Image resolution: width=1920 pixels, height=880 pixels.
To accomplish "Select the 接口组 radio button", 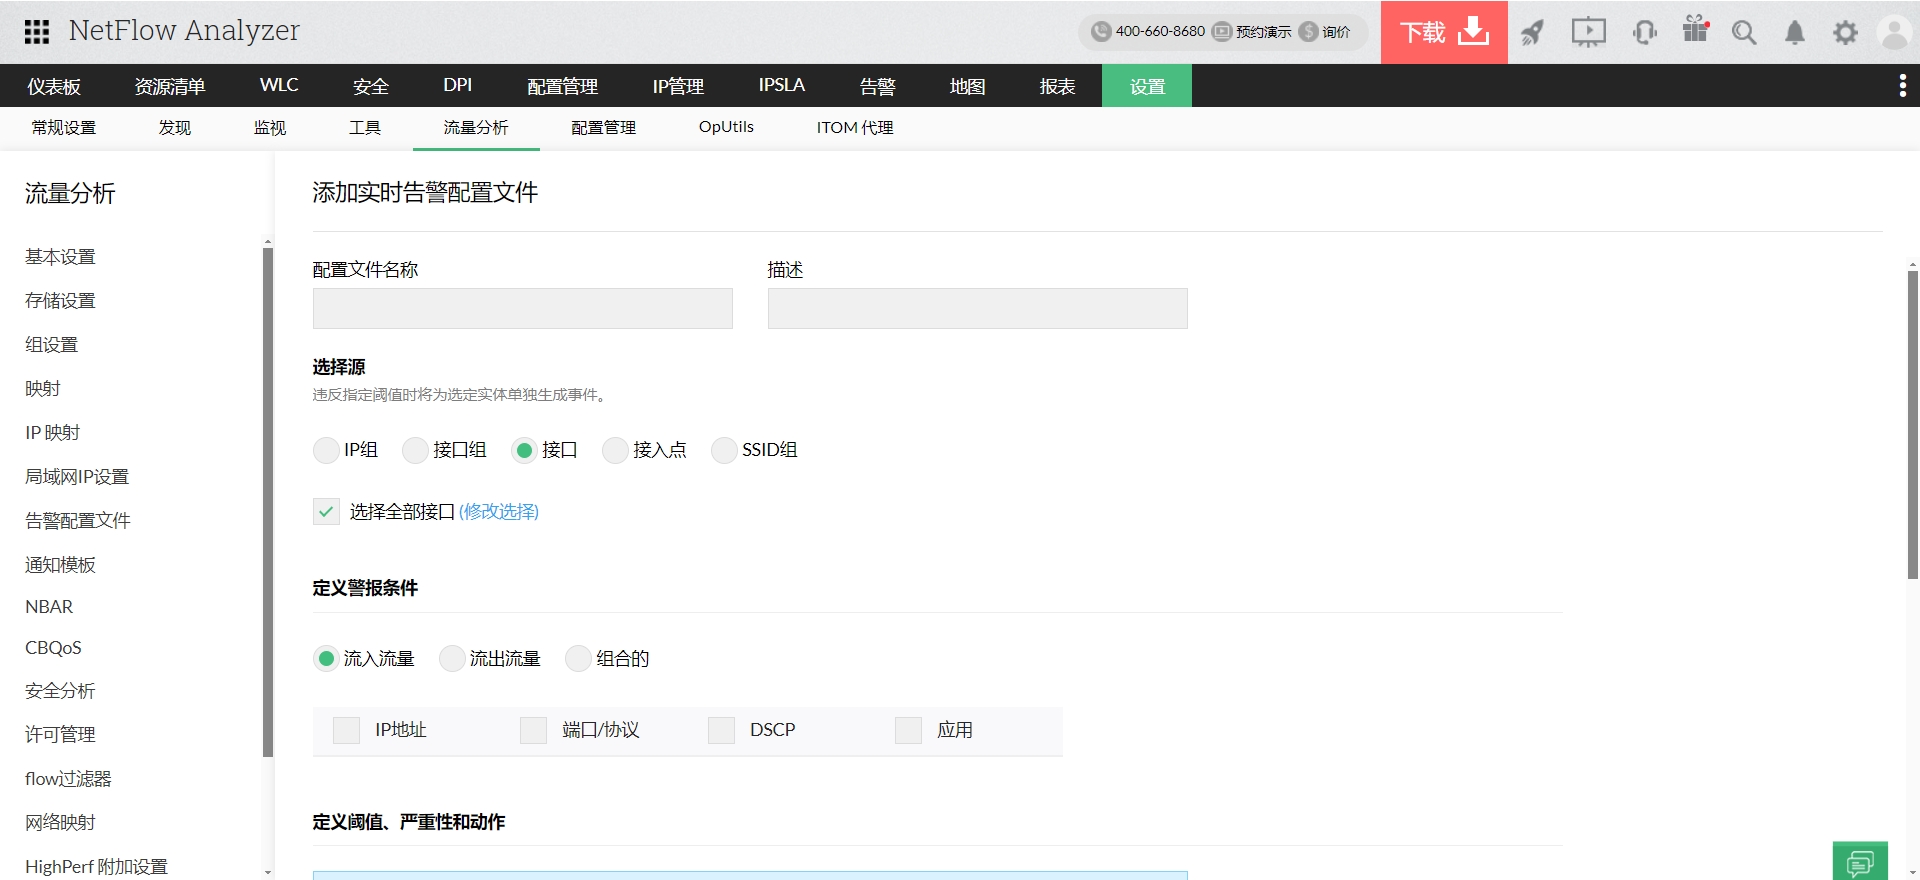I will (x=415, y=450).
